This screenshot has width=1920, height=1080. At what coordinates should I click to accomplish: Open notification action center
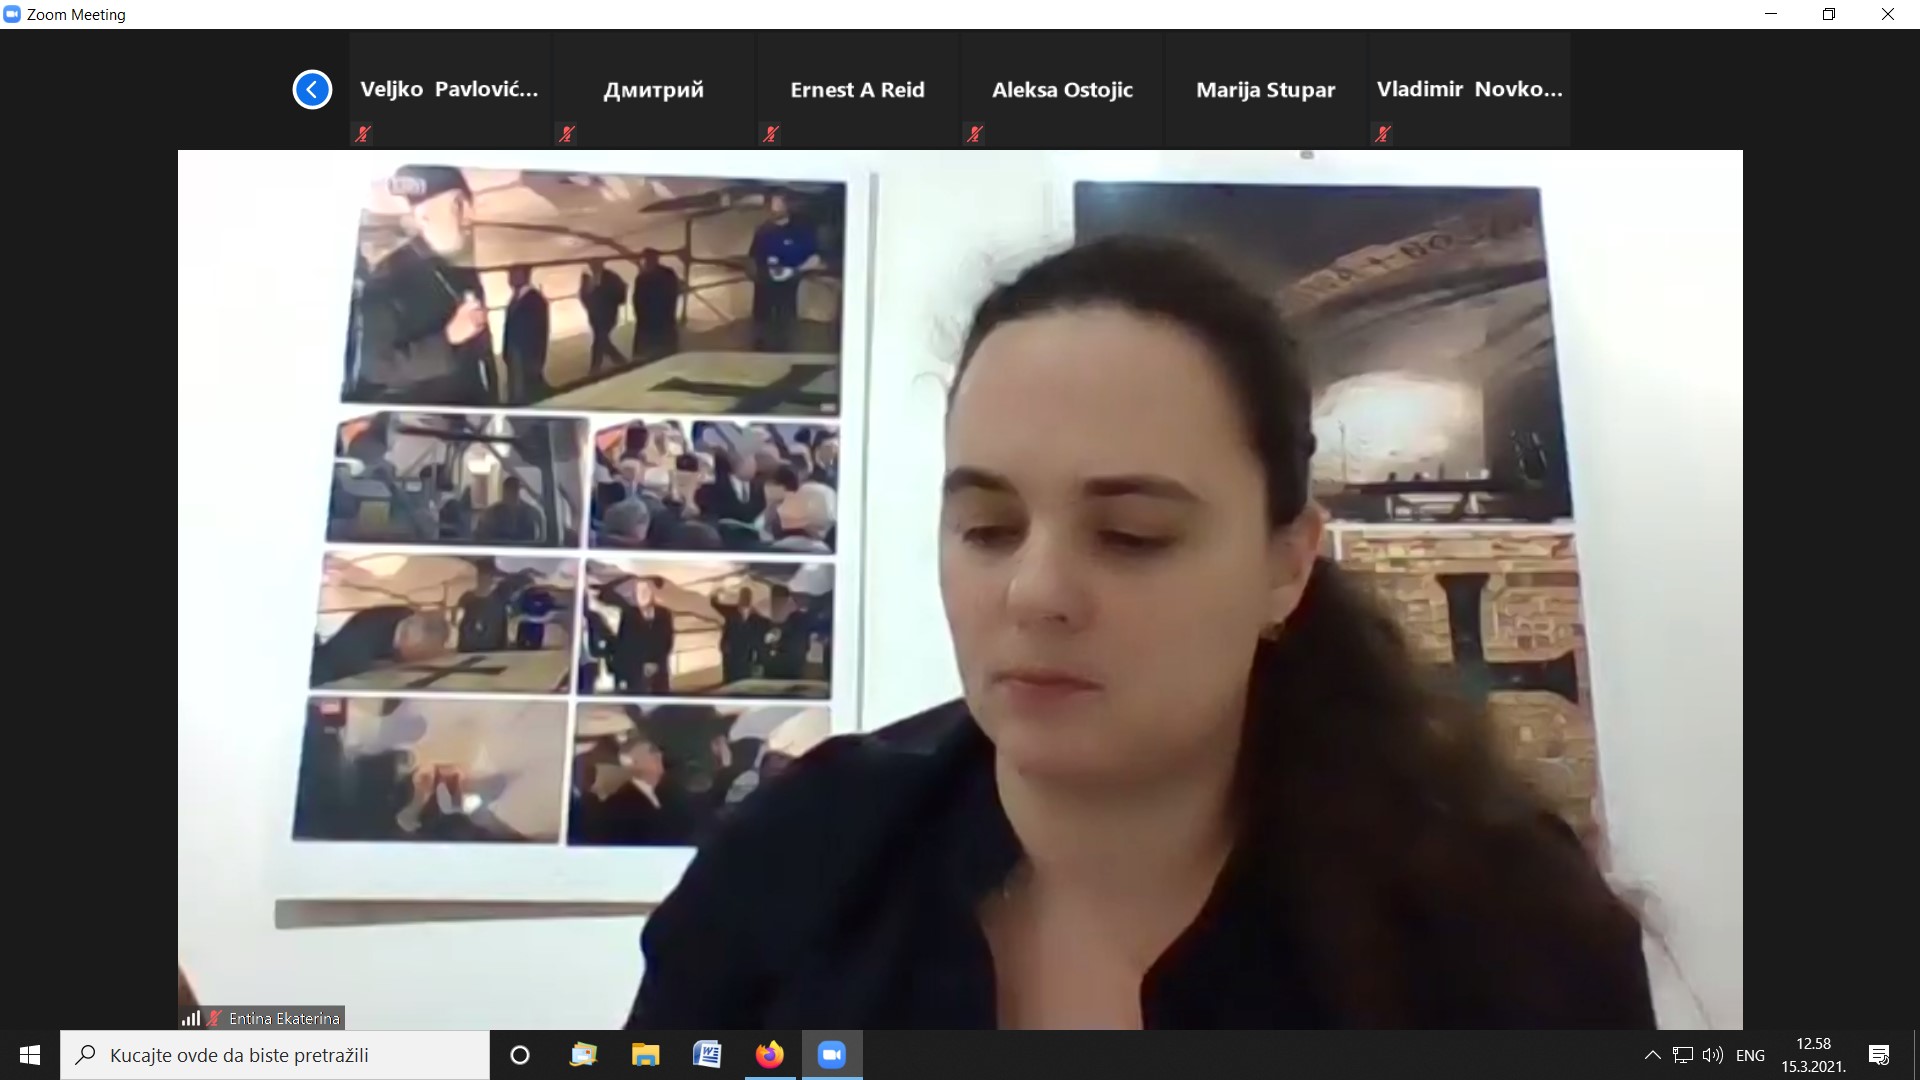pyautogui.click(x=1879, y=1055)
